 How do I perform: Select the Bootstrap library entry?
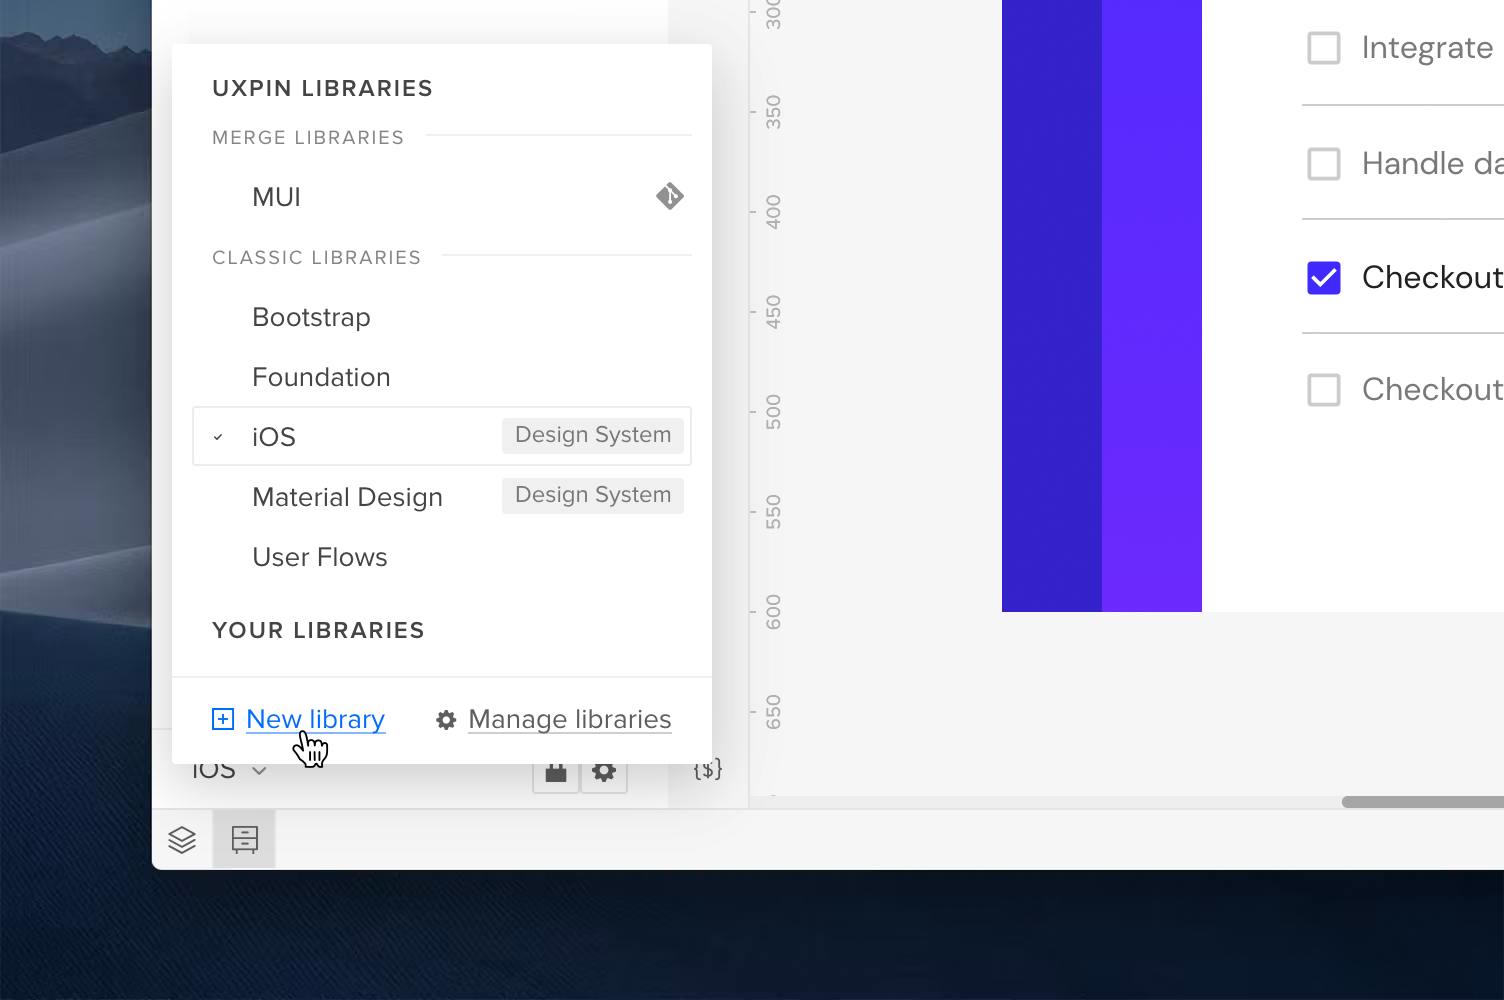311,317
